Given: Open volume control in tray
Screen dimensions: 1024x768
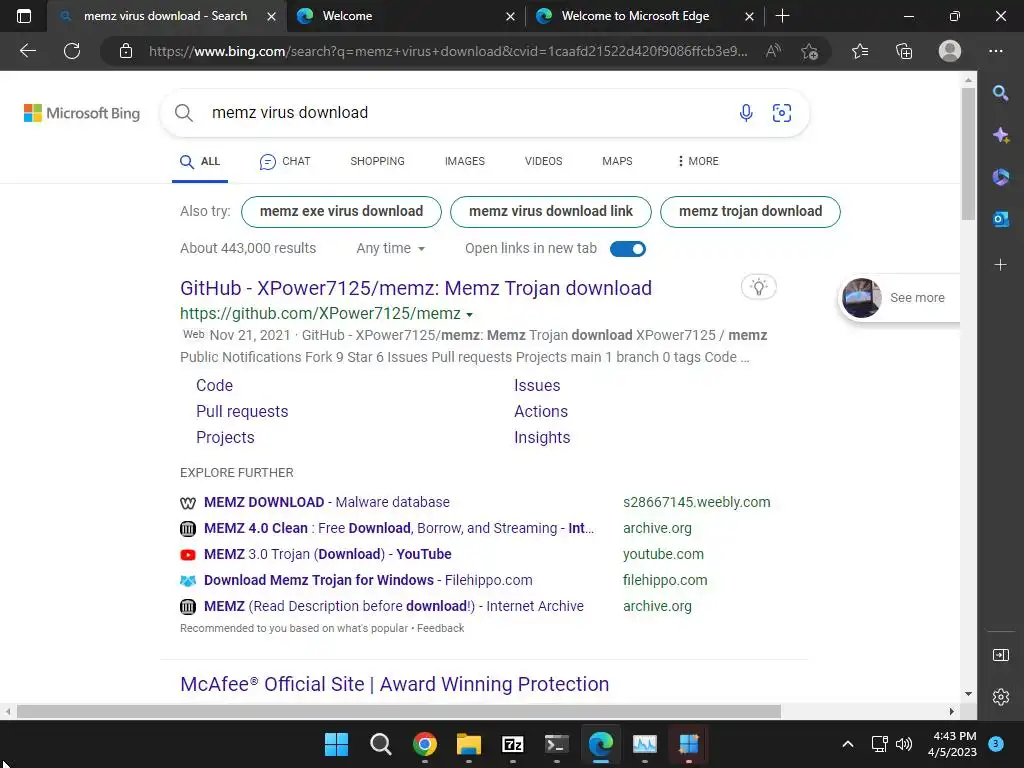Looking at the screenshot, I should [904, 744].
